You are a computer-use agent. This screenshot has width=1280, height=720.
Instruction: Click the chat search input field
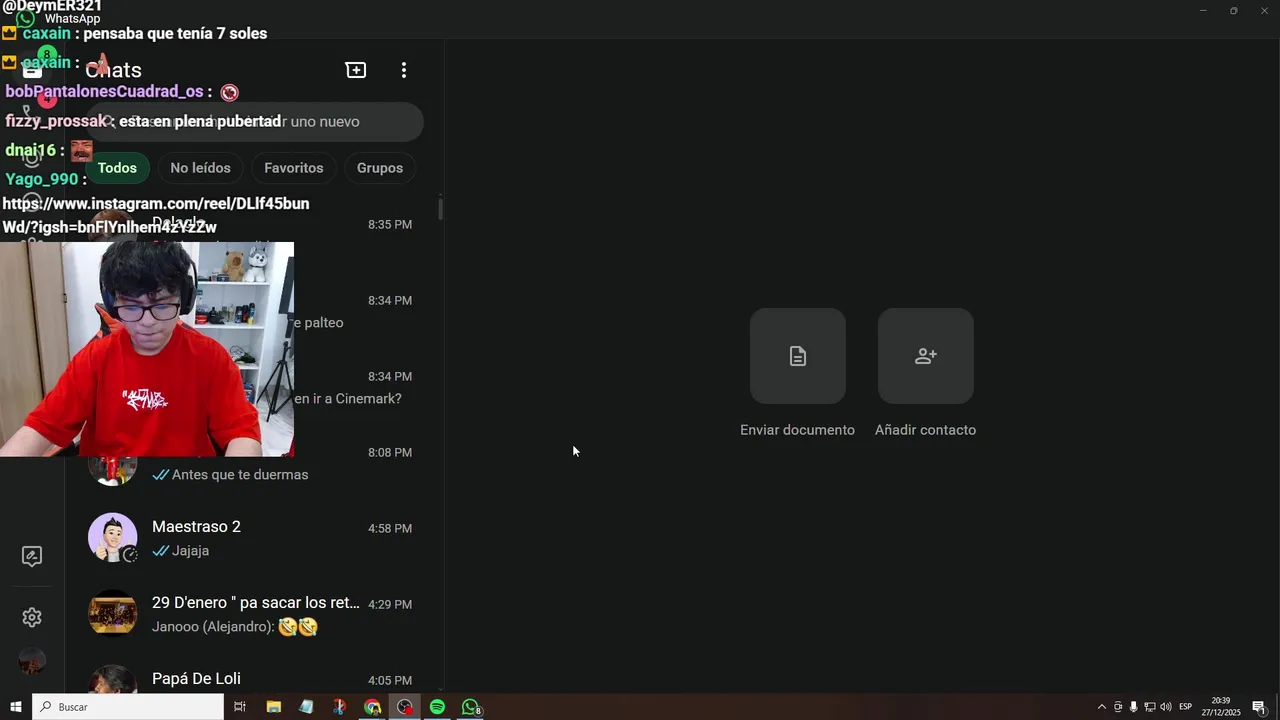coord(255,122)
